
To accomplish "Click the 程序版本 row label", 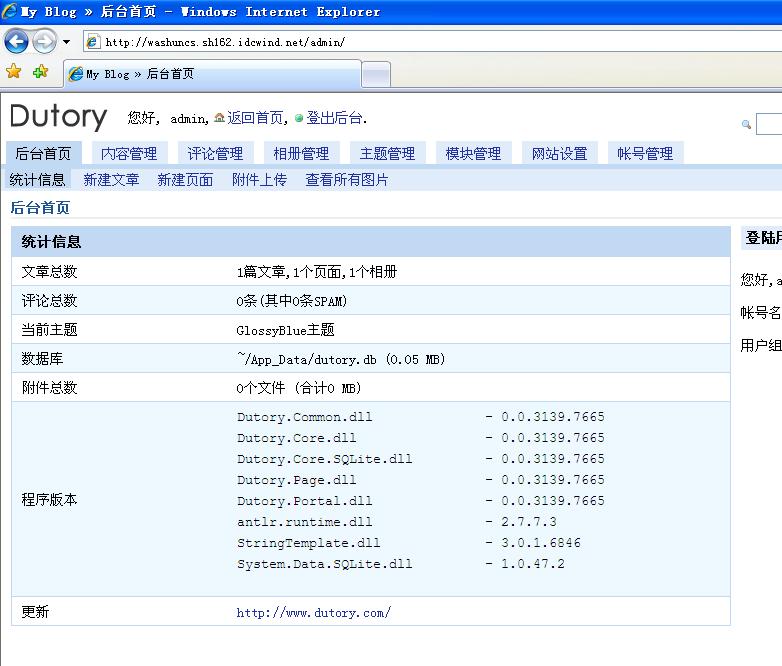I will tap(49, 499).
